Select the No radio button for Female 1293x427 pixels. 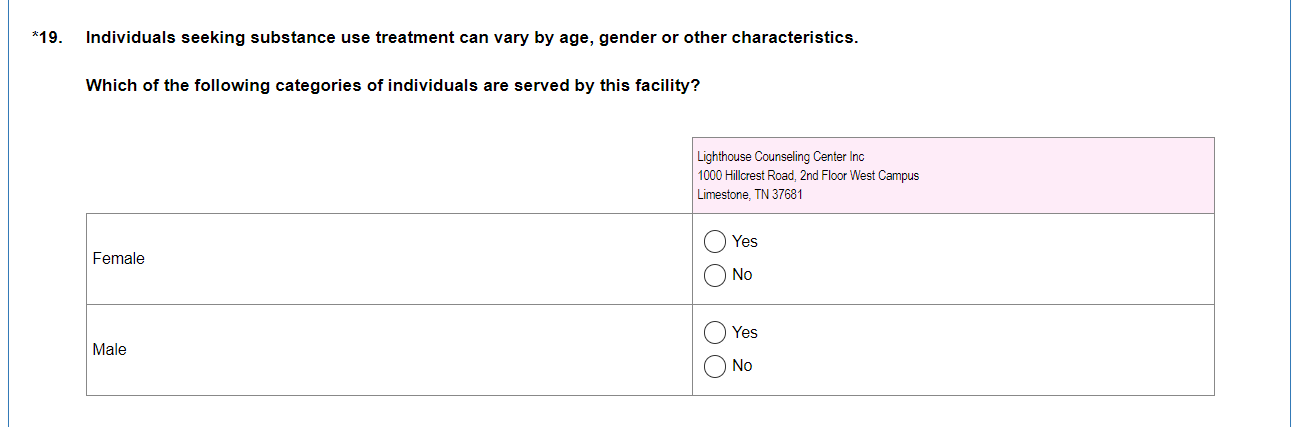(x=715, y=275)
